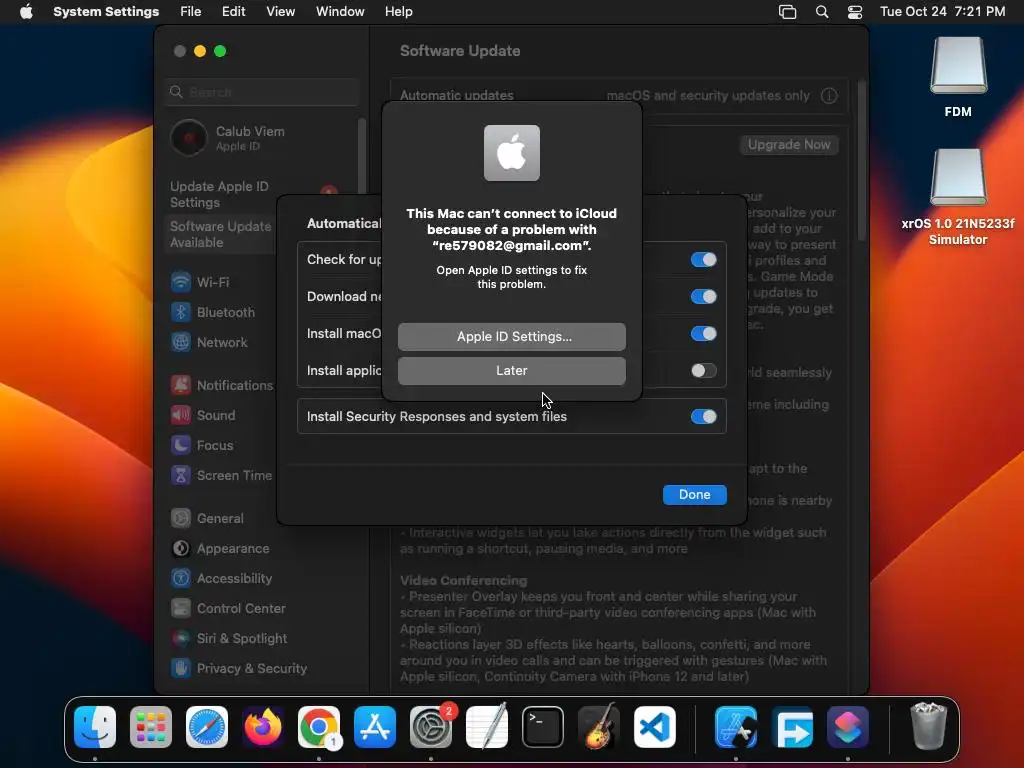The height and width of the screenshot is (768, 1024).
Task: Click the Software Update pane scrollbar
Action: tap(861, 161)
